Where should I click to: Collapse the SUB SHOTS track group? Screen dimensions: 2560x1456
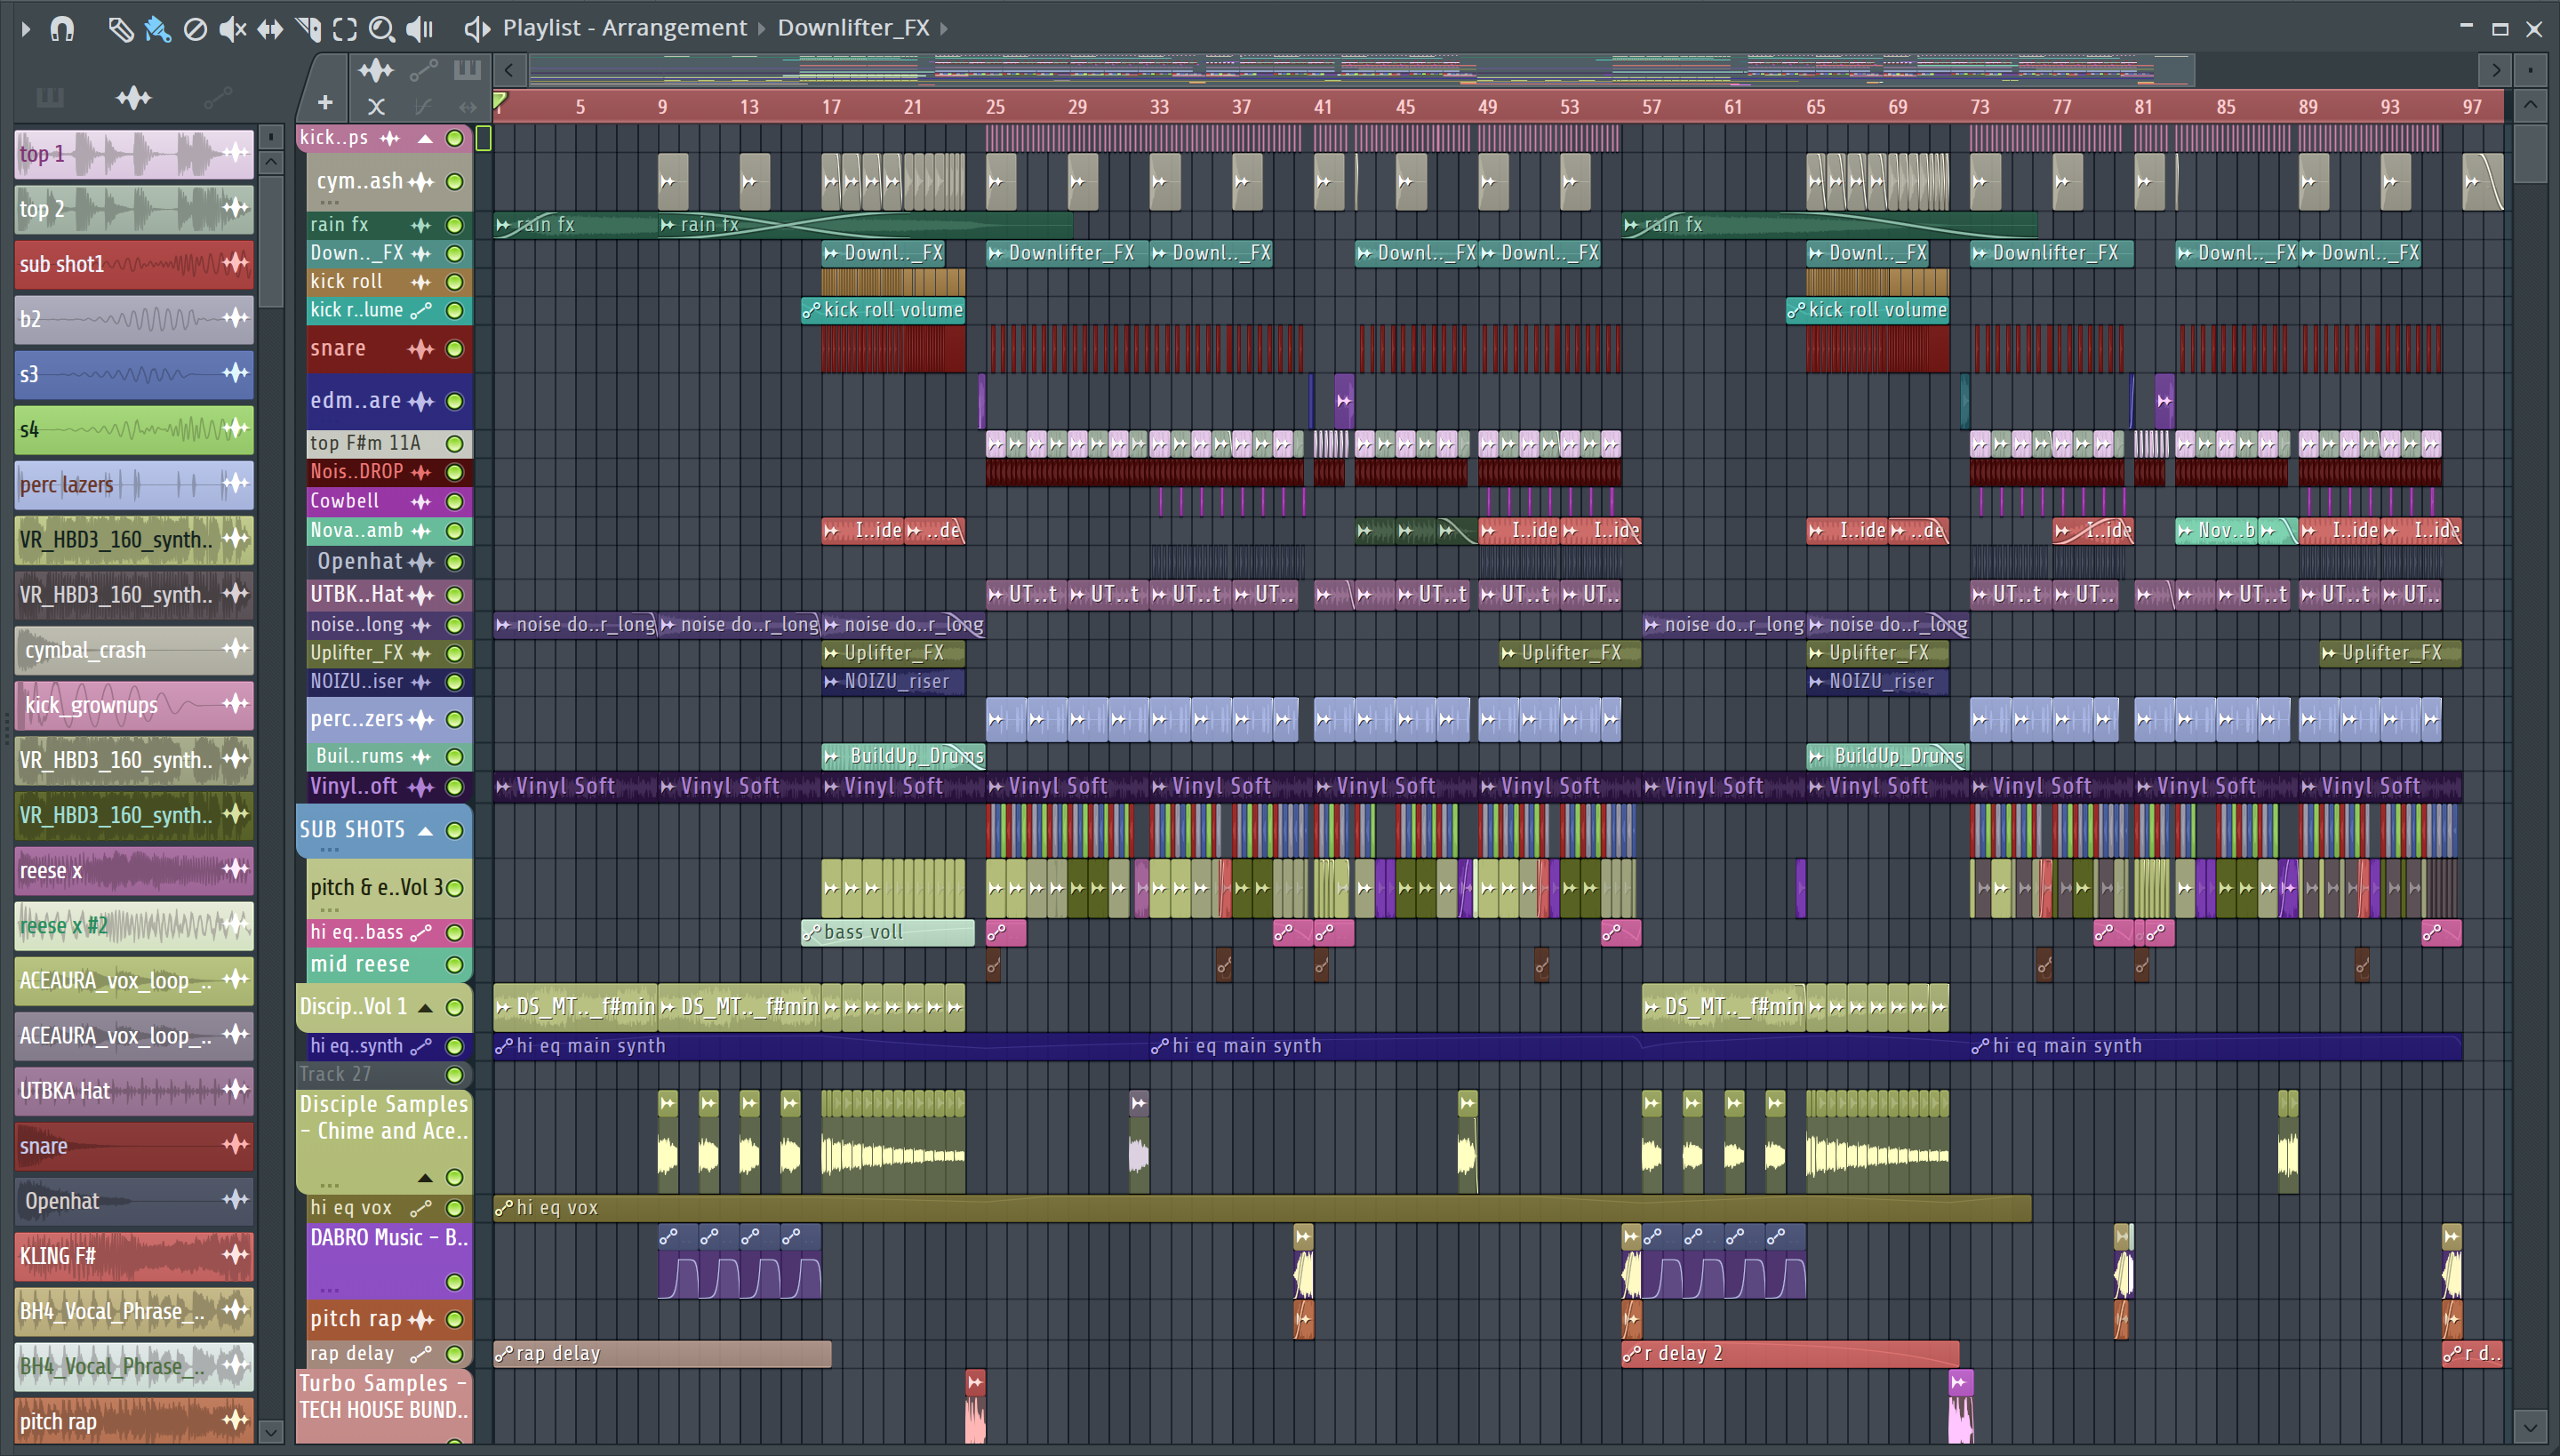coord(426,830)
